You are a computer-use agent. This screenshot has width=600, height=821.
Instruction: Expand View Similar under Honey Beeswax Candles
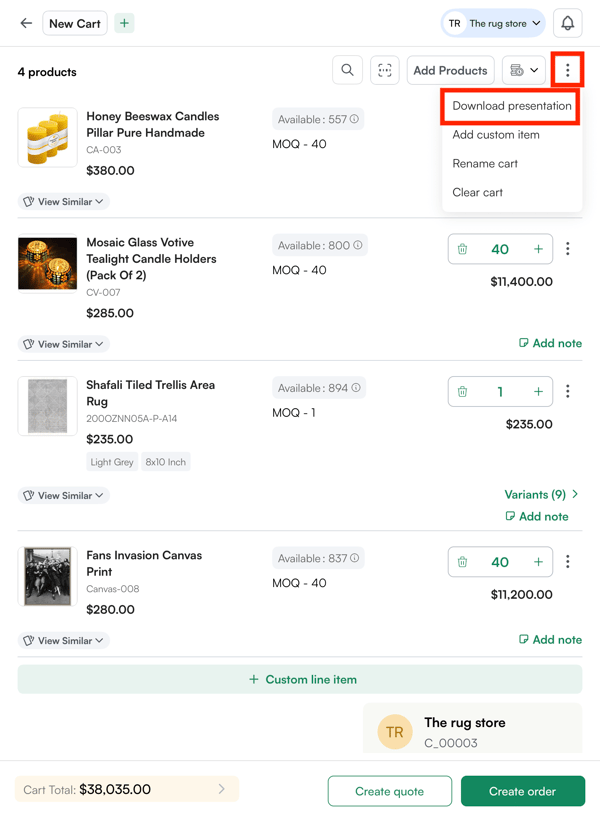pos(63,202)
